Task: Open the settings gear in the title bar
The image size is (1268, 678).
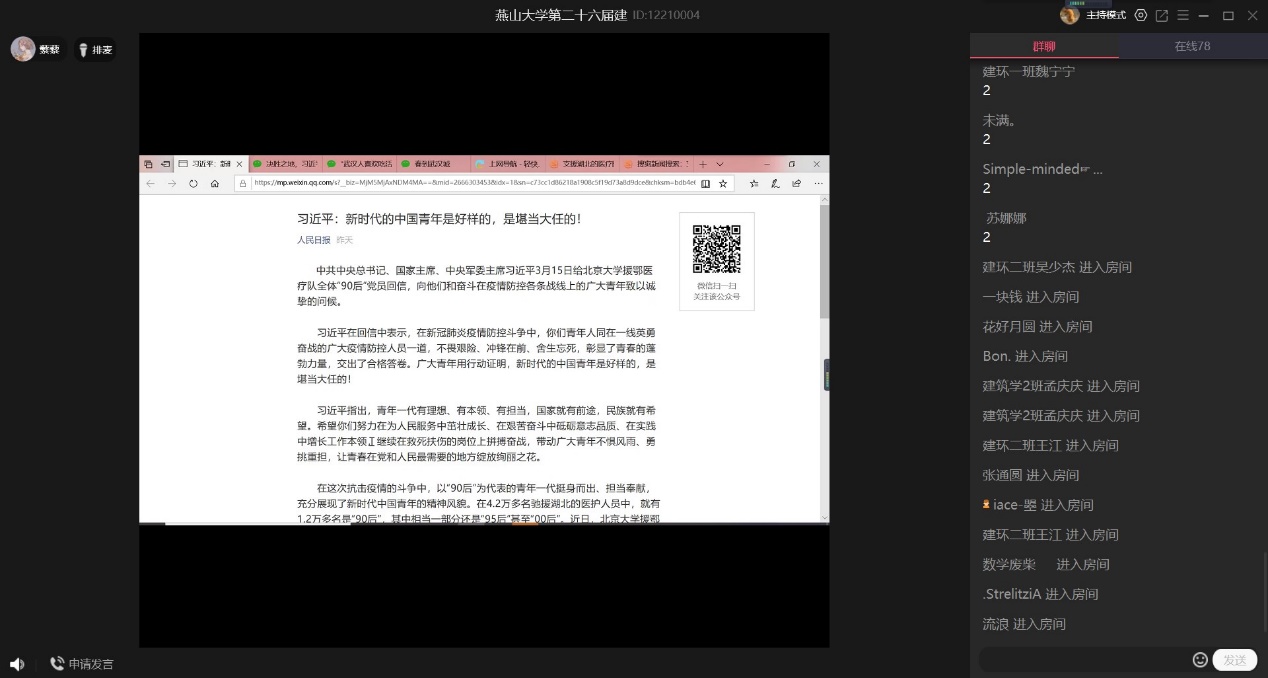Action: 1140,15
